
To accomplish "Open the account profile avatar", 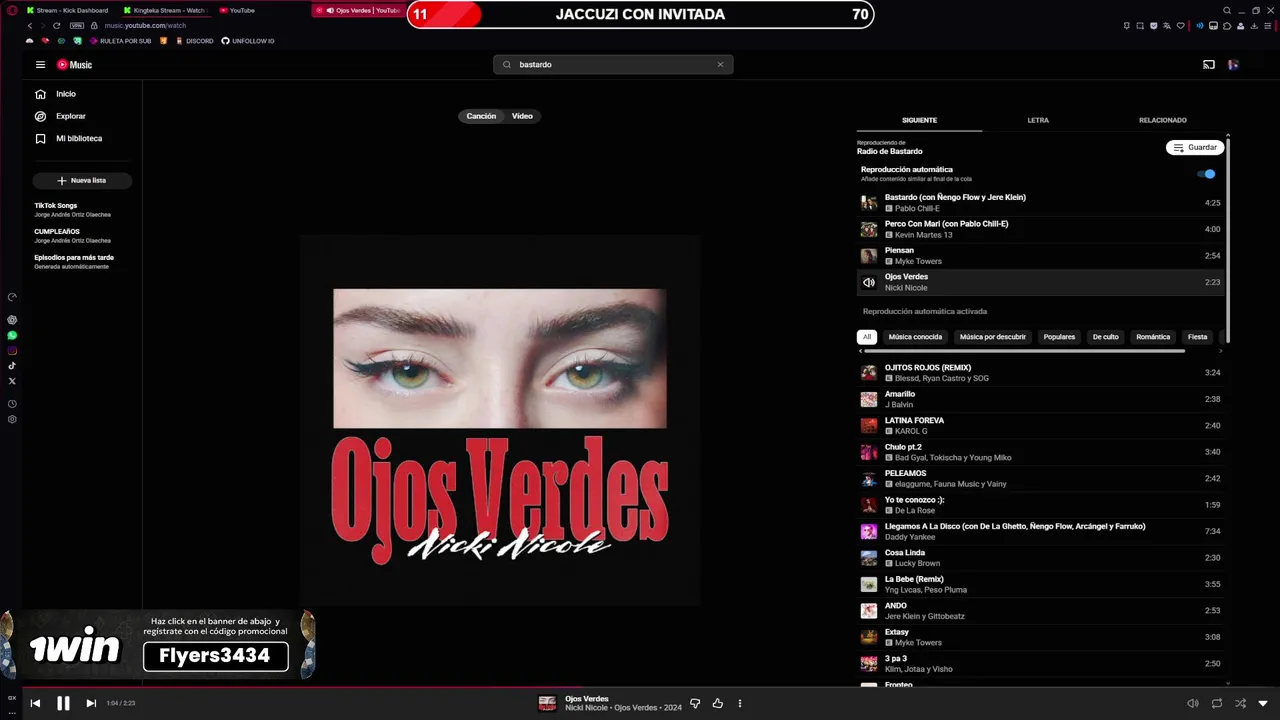I will coord(1234,65).
